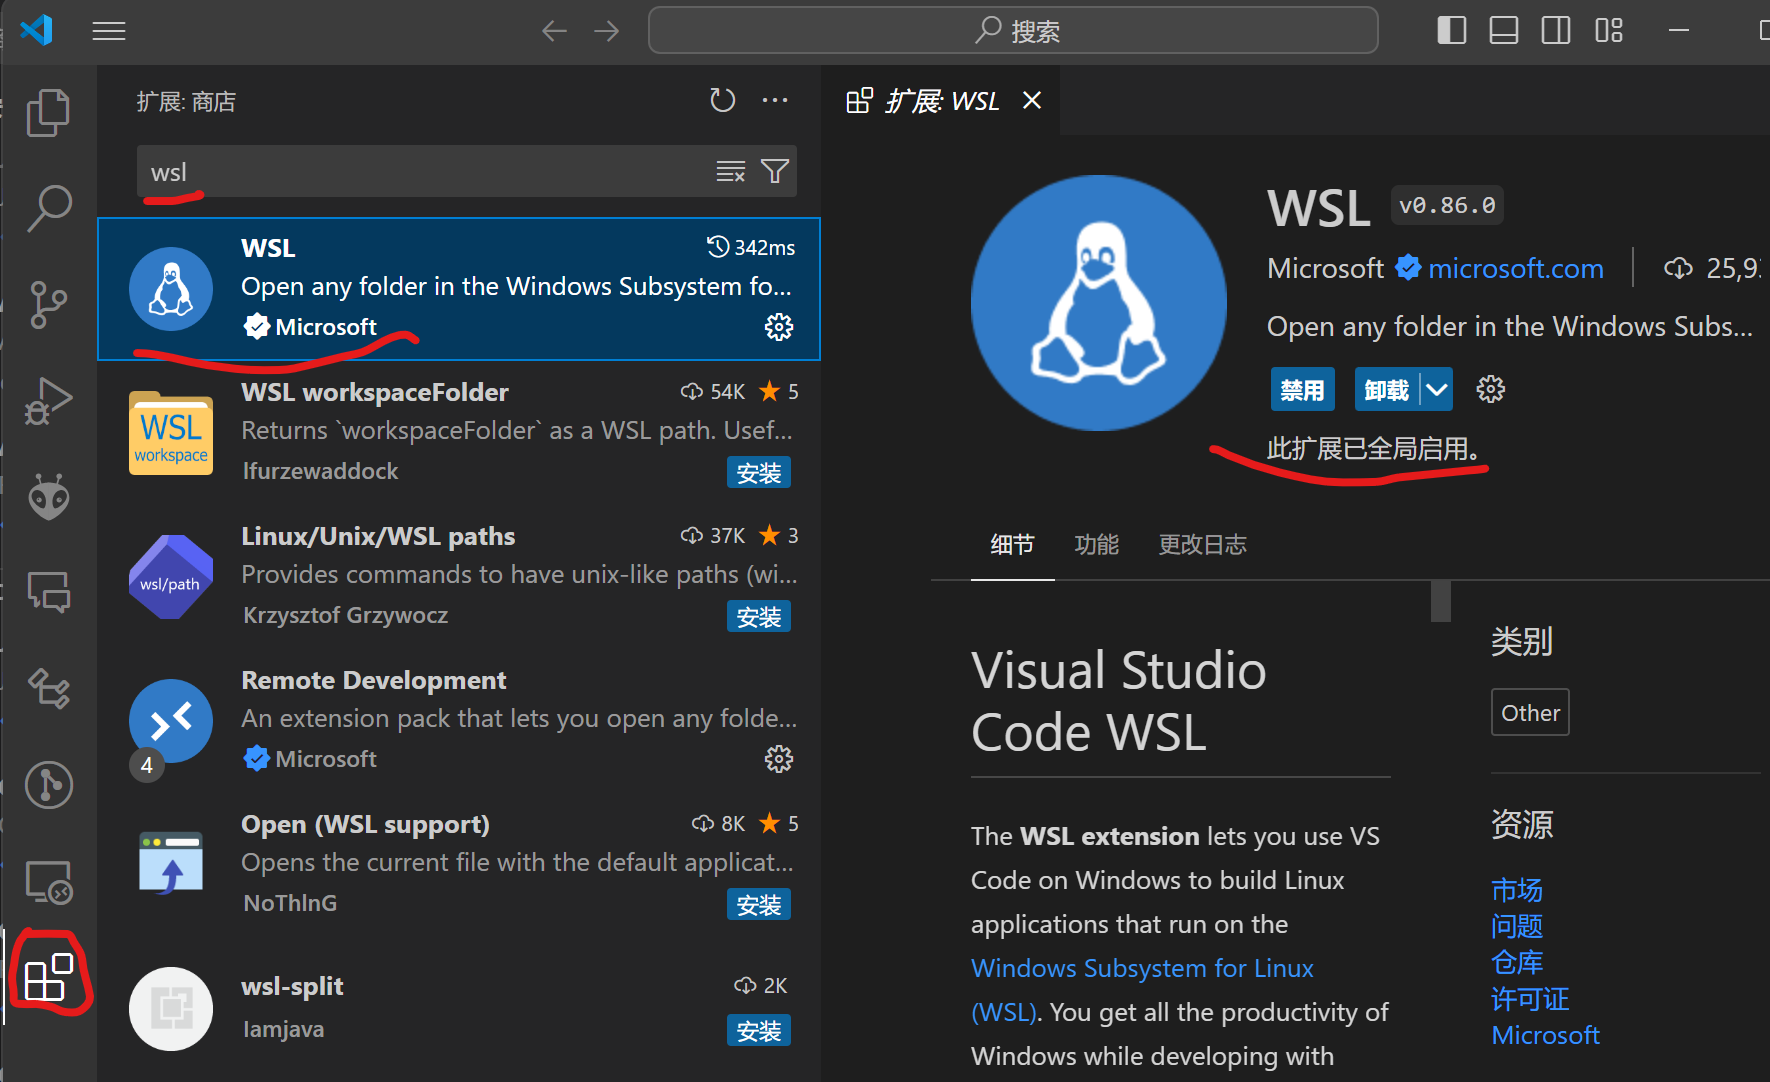Screen dimensions: 1770x1082
Task: Toggle the bottom panel layout
Action: 1503,31
